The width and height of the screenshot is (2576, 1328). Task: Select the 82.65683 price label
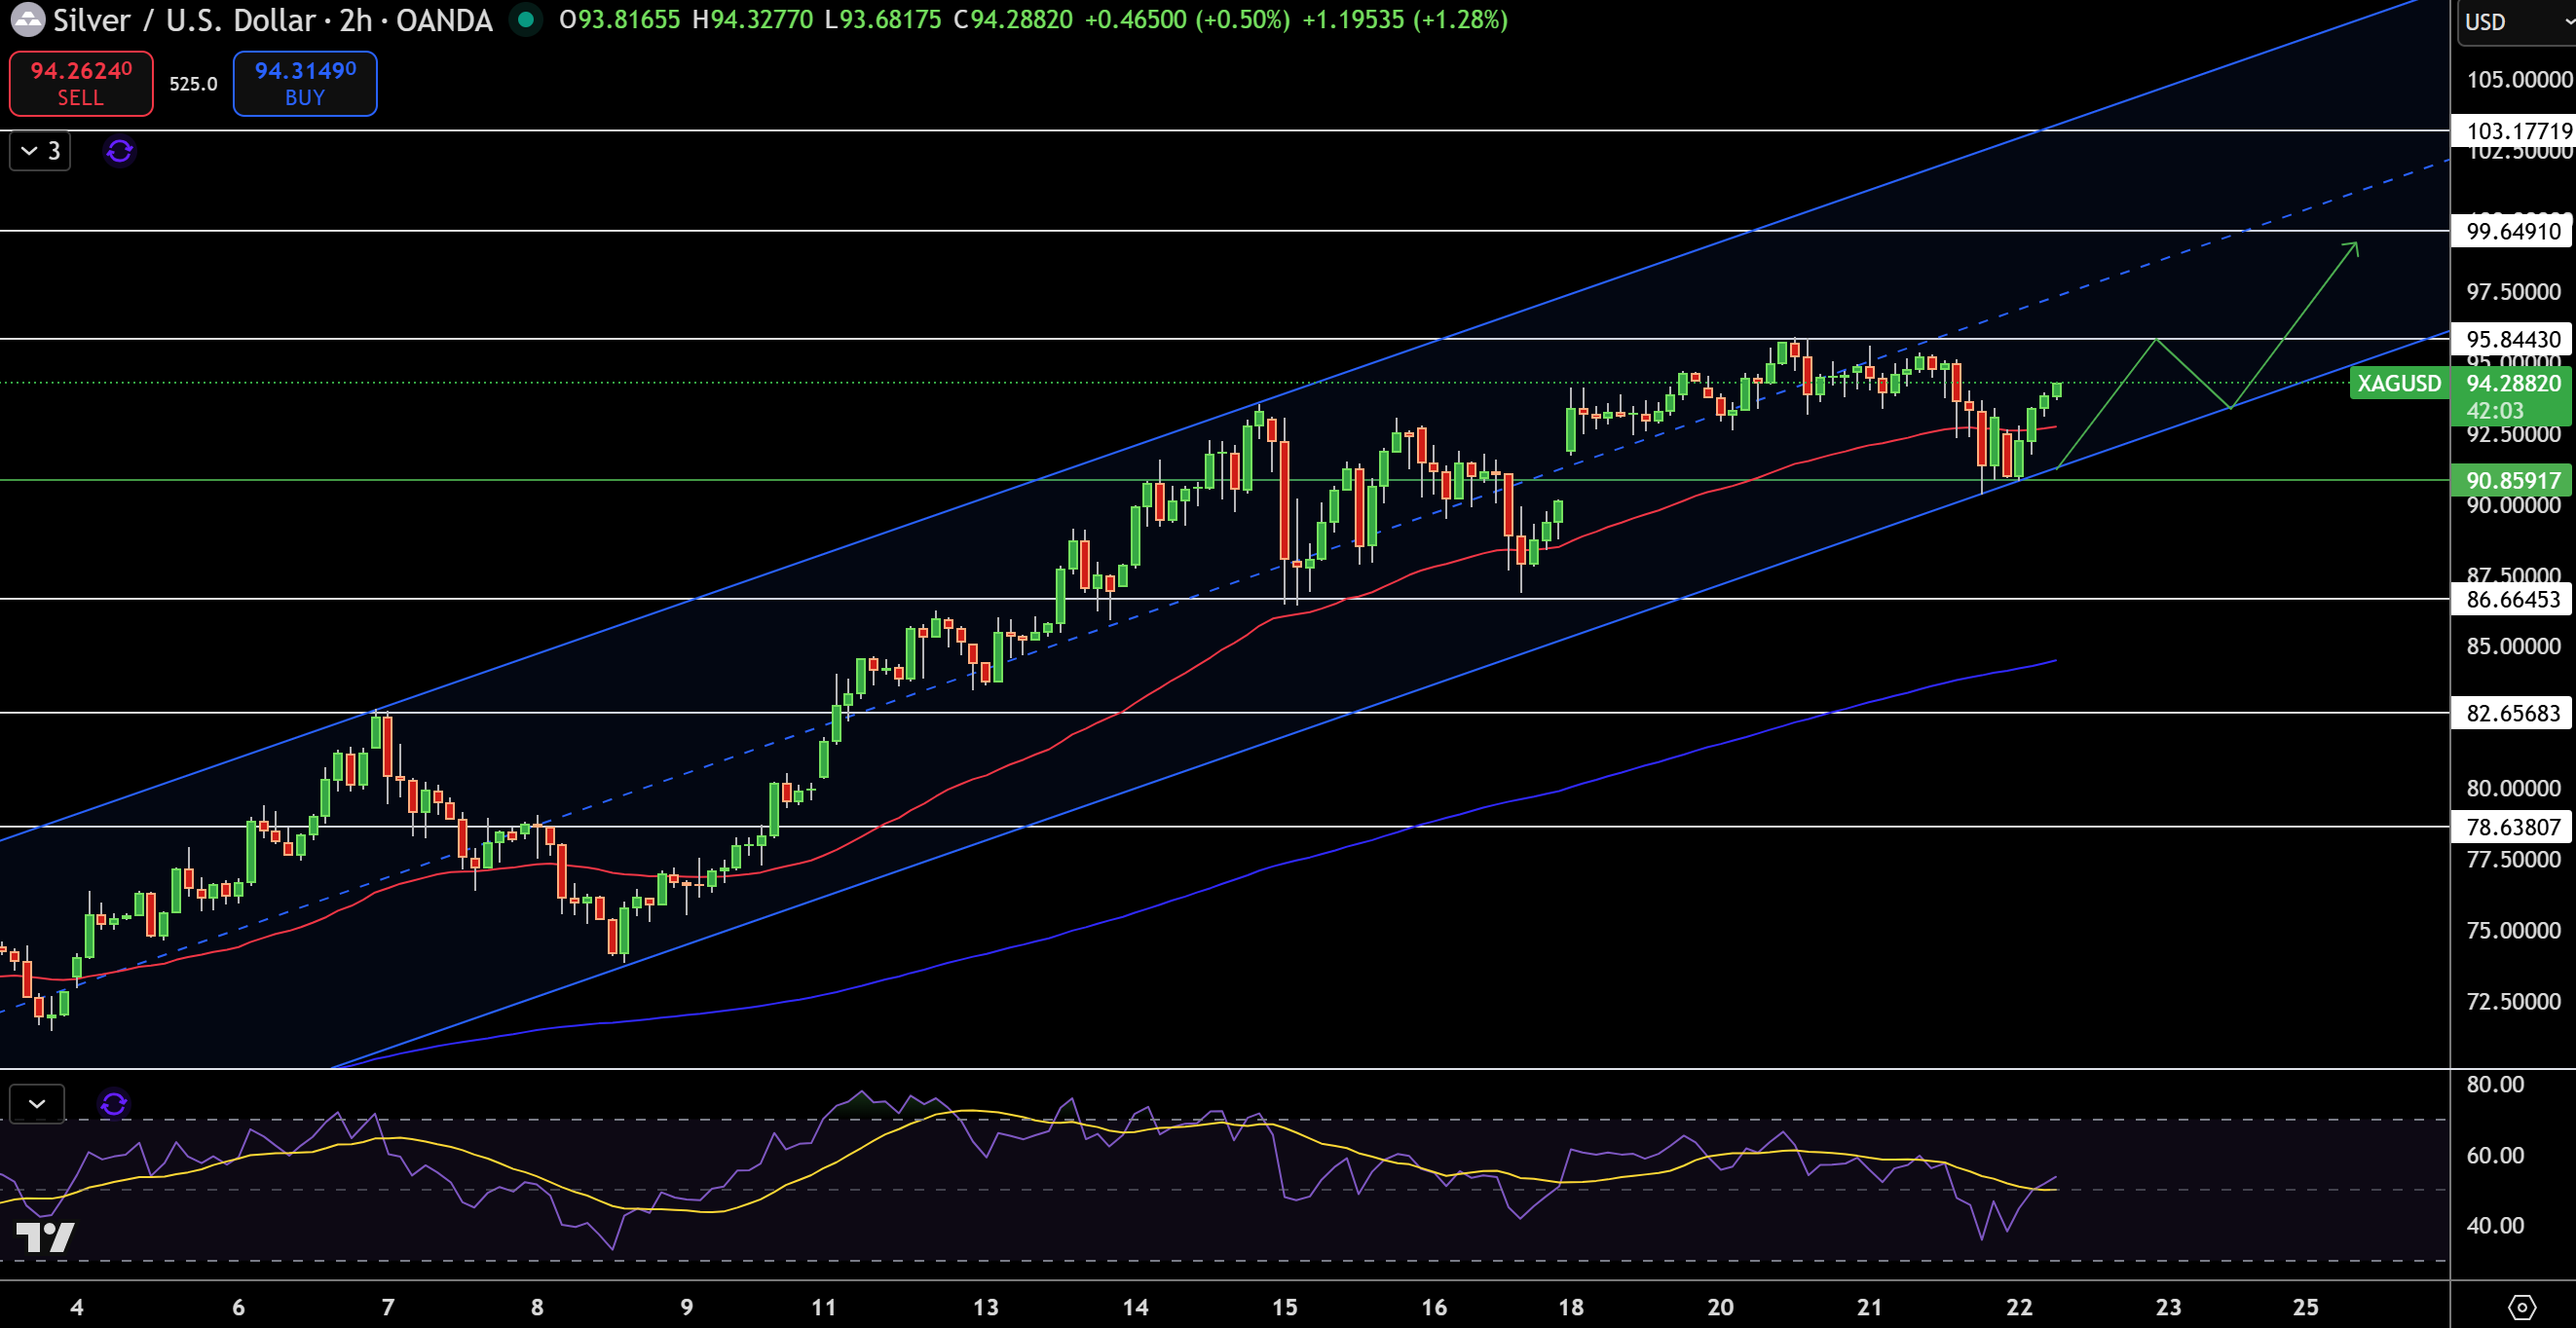[2511, 713]
